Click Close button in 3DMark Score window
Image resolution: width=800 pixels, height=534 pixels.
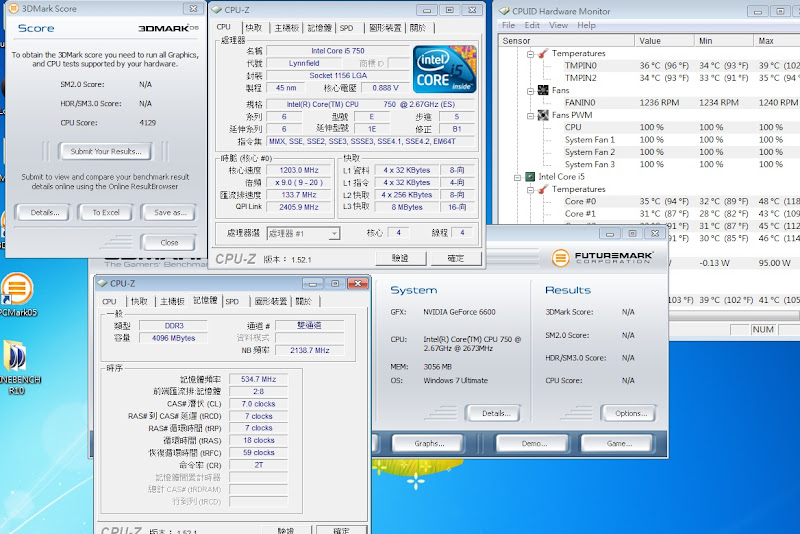[169, 243]
